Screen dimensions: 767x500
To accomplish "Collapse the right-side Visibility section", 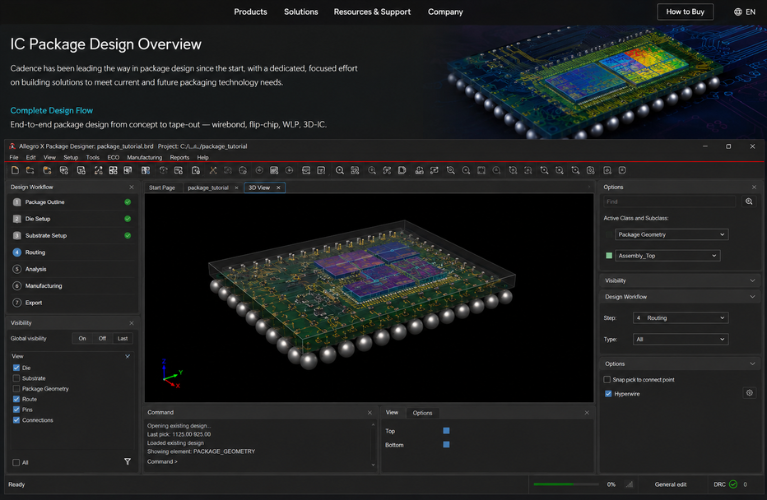I will (752, 280).
